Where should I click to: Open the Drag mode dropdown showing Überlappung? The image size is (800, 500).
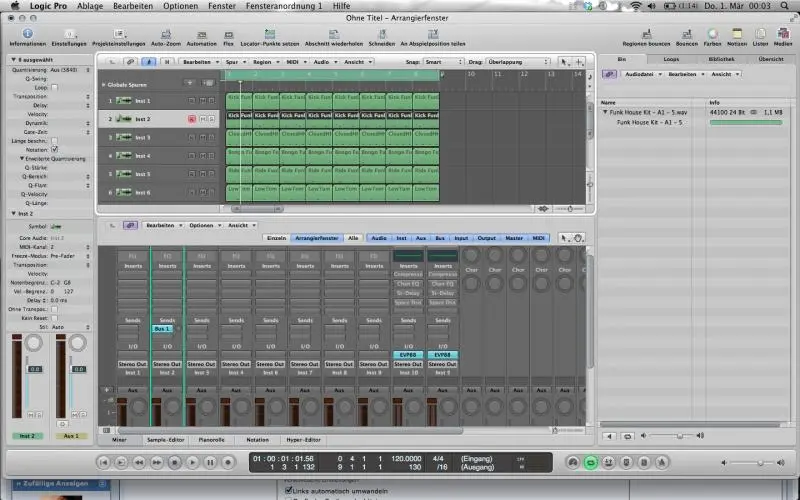pos(515,62)
